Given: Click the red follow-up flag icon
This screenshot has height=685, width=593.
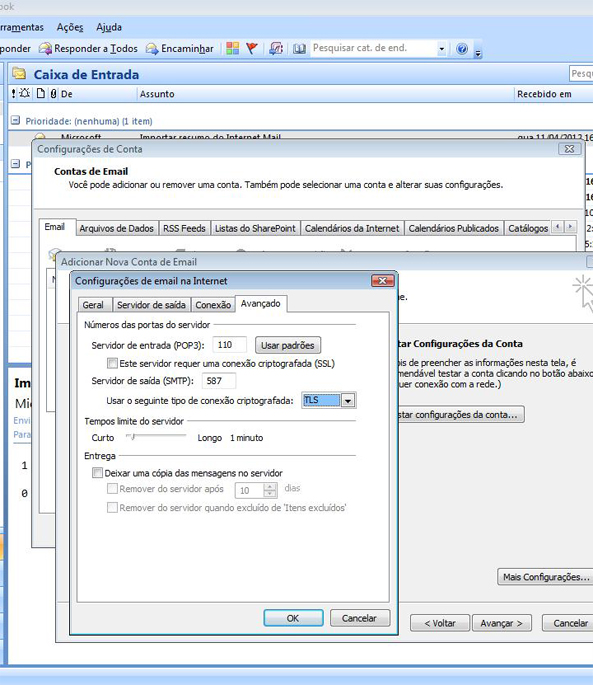Looking at the screenshot, I should pos(252,48).
